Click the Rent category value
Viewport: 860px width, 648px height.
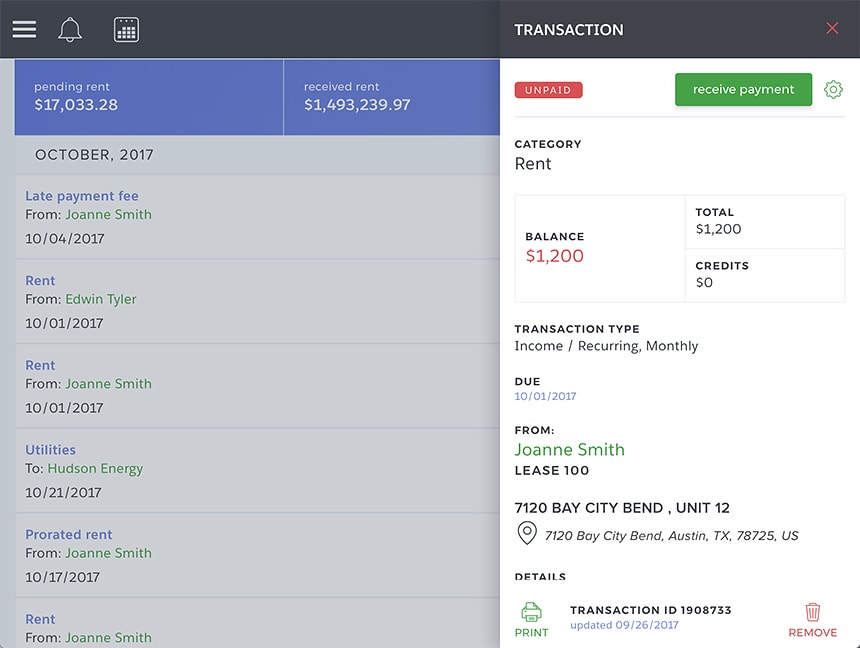(x=533, y=164)
